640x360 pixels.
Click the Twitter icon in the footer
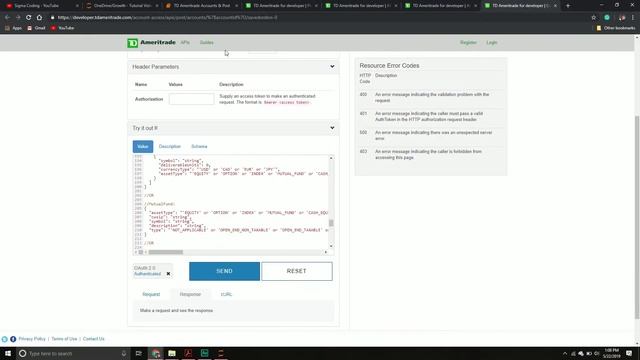tap(4, 339)
